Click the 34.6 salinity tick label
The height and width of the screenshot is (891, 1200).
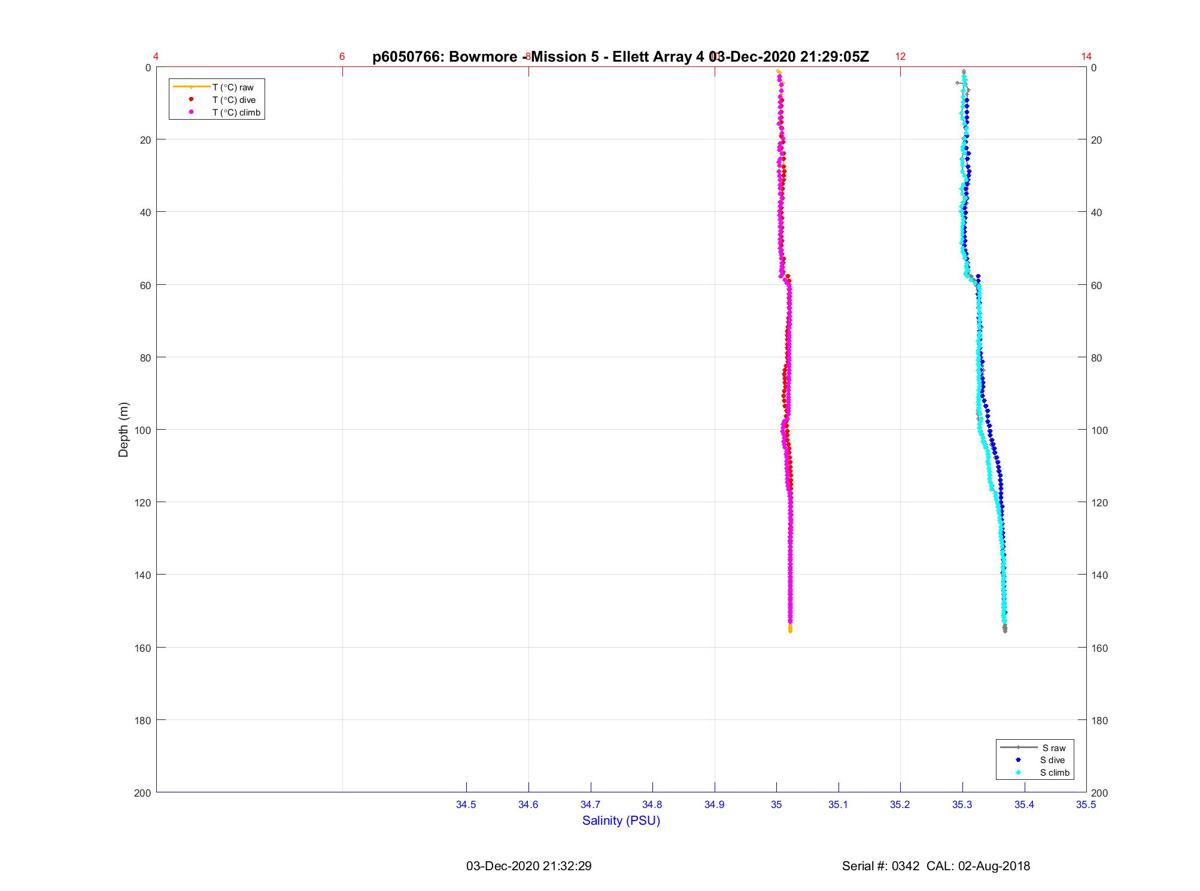(x=528, y=804)
